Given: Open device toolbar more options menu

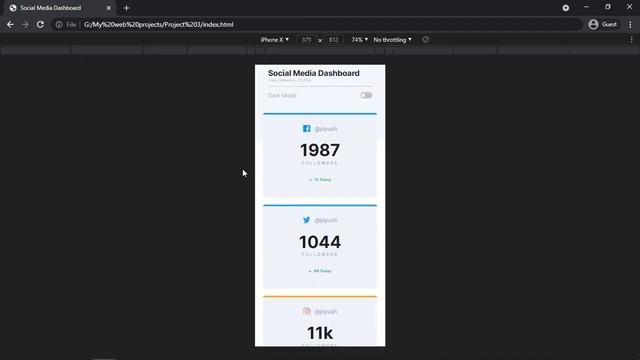Looking at the screenshot, I should [631, 40].
